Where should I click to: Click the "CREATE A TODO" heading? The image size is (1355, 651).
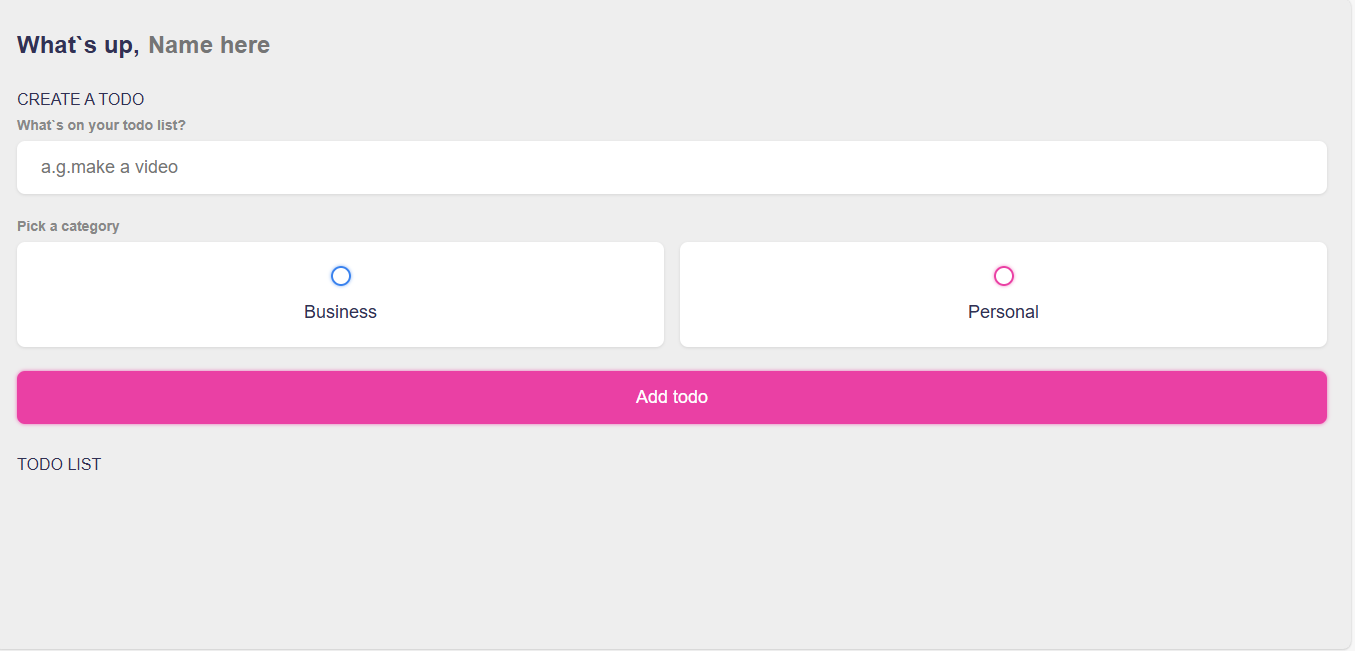pos(81,99)
